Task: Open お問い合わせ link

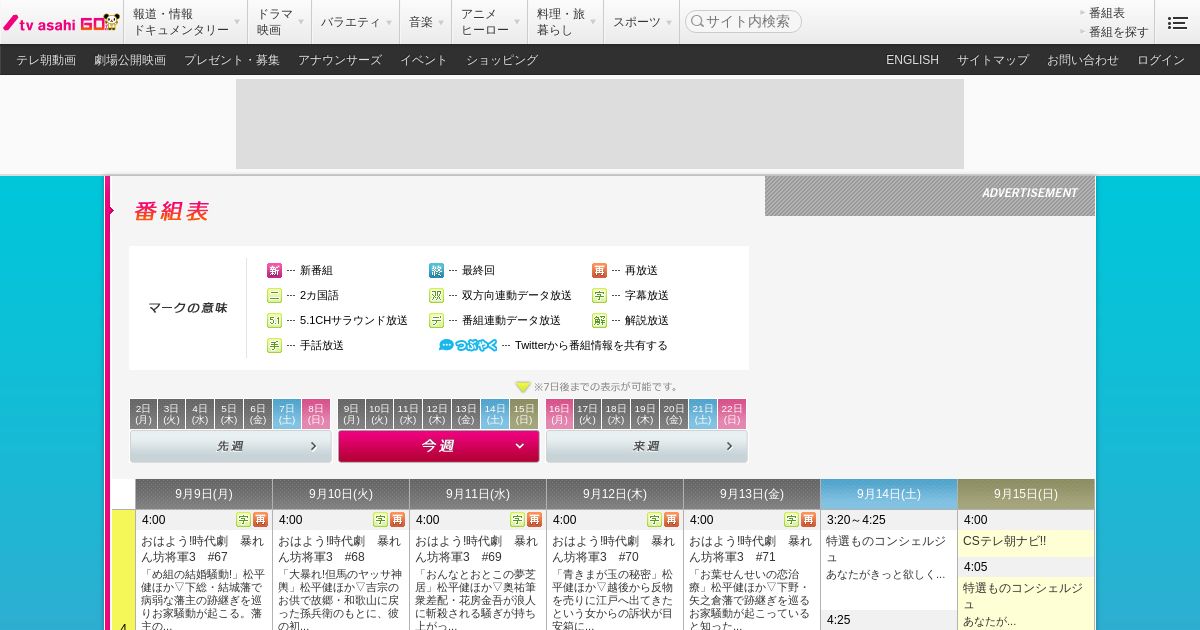Action: click(1083, 60)
